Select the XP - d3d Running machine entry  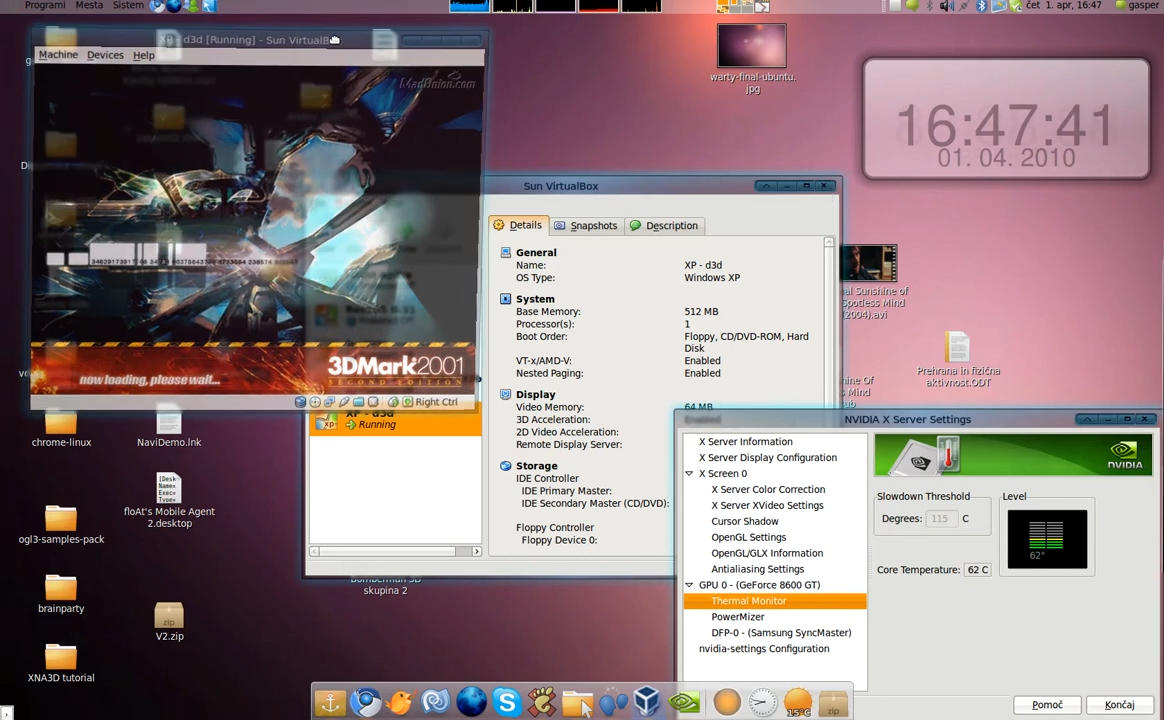(396, 420)
